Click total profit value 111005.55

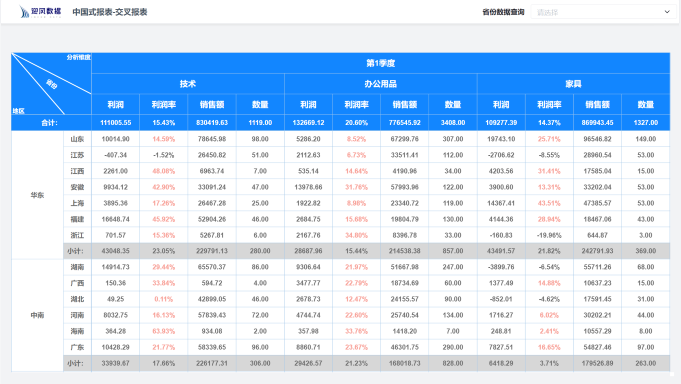[116, 123]
